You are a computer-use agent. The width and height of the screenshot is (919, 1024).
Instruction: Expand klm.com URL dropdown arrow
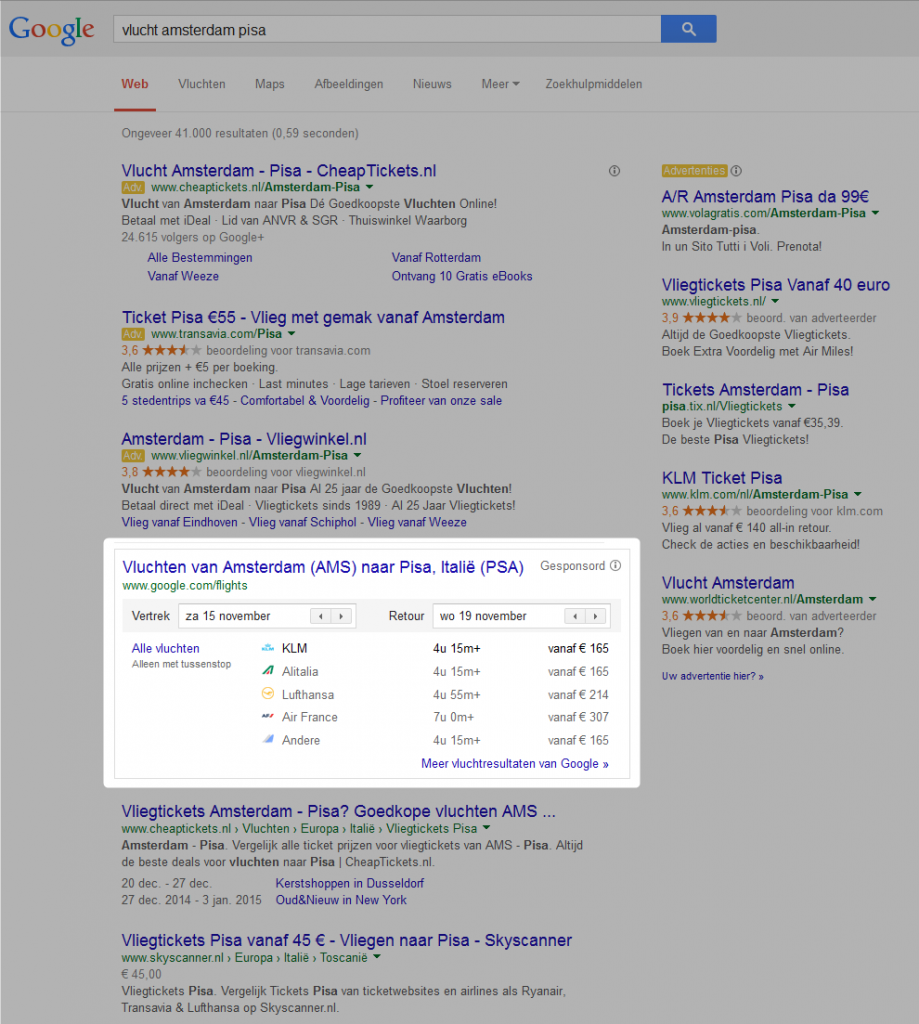tap(858, 494)
